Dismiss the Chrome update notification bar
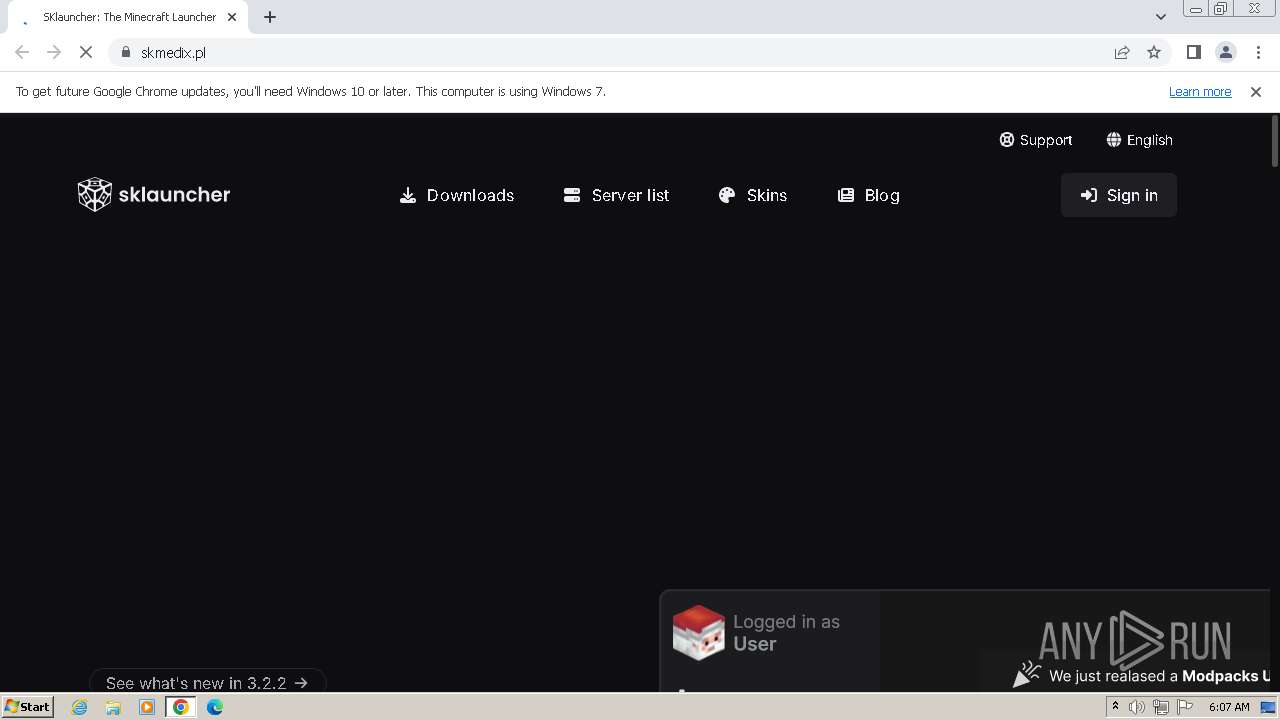The width and height of the screenshot is (1280, 720). (1256, 91)
